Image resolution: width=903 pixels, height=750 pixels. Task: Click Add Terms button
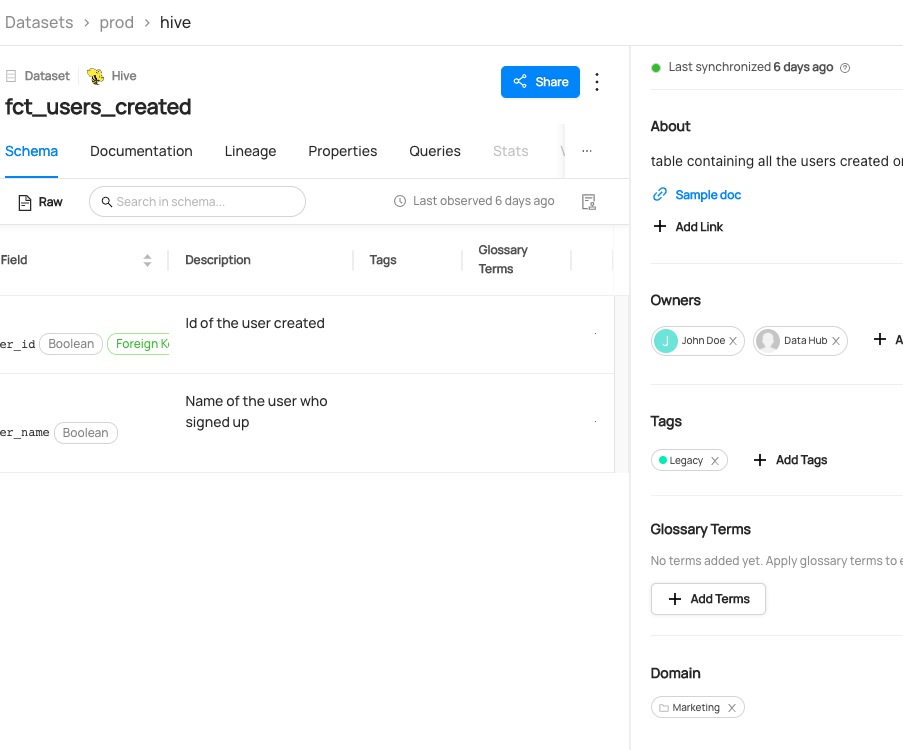708,599
